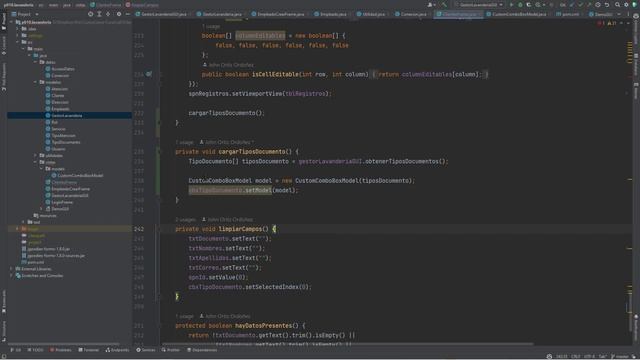This screenshot has width=640, height=360.
Task: Open the Terminal tool window
Action: pyautogui.click(x=89, y=350)
